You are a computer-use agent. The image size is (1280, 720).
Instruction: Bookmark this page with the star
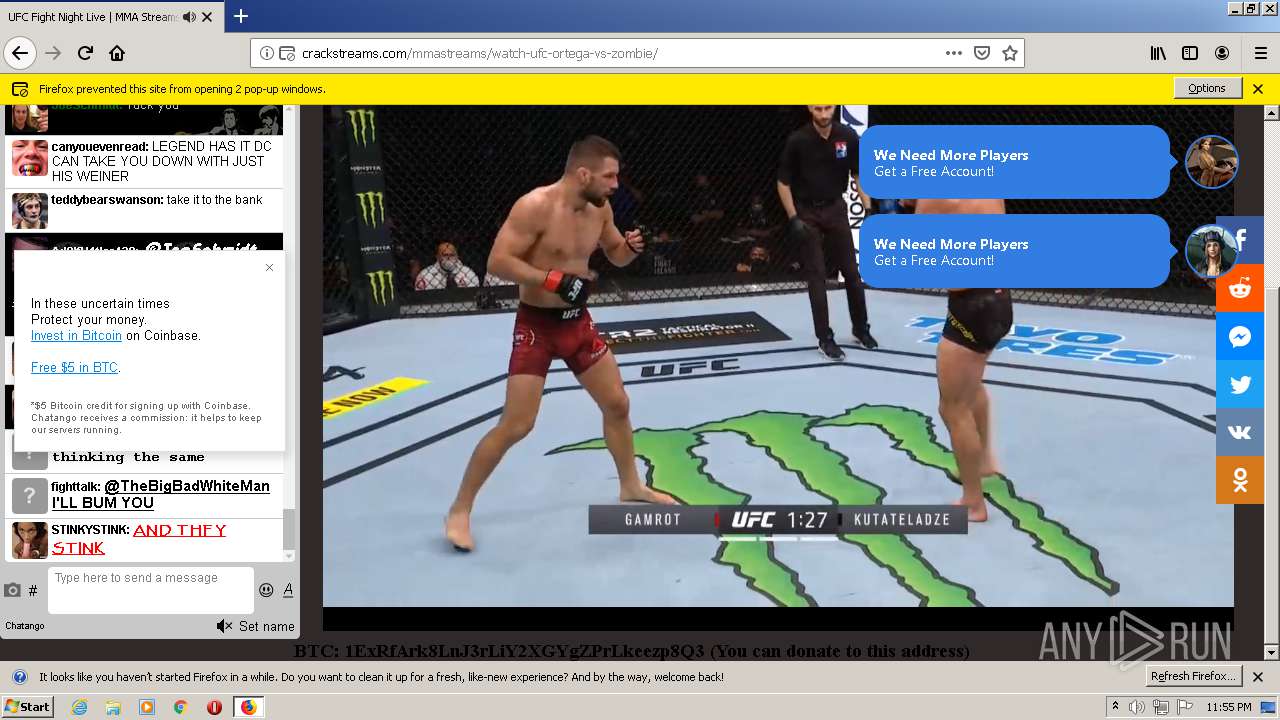[1010, 53]
